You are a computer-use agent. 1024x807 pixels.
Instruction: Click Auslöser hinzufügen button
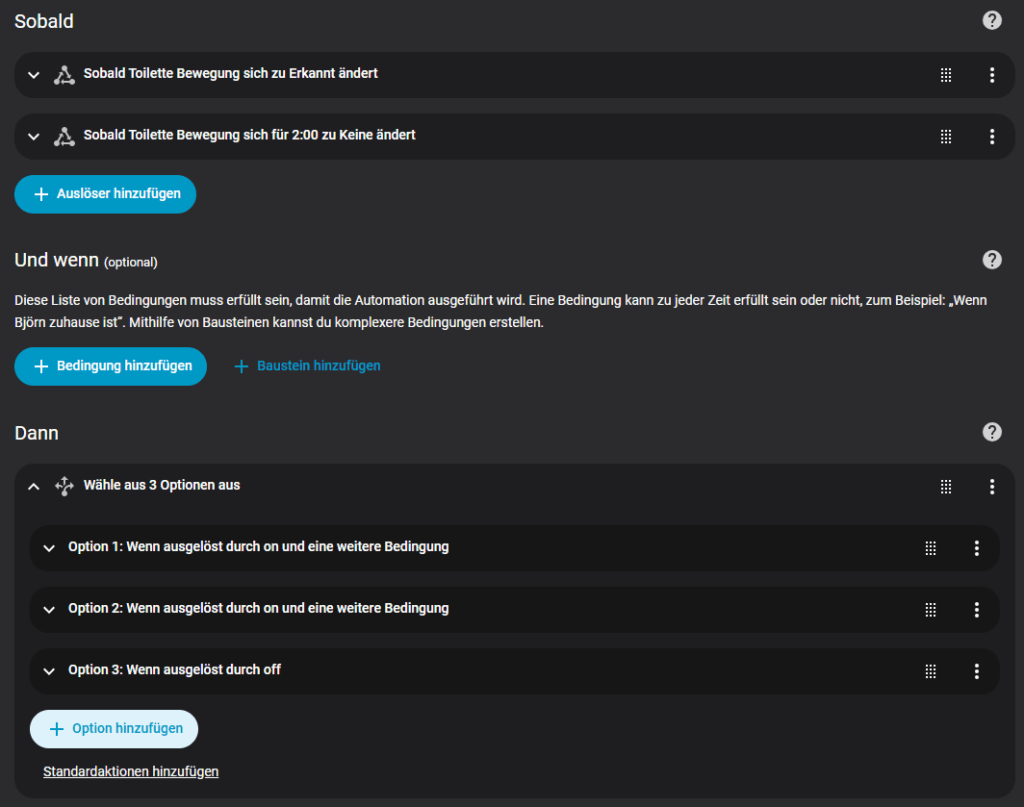[x=105, y=194]
